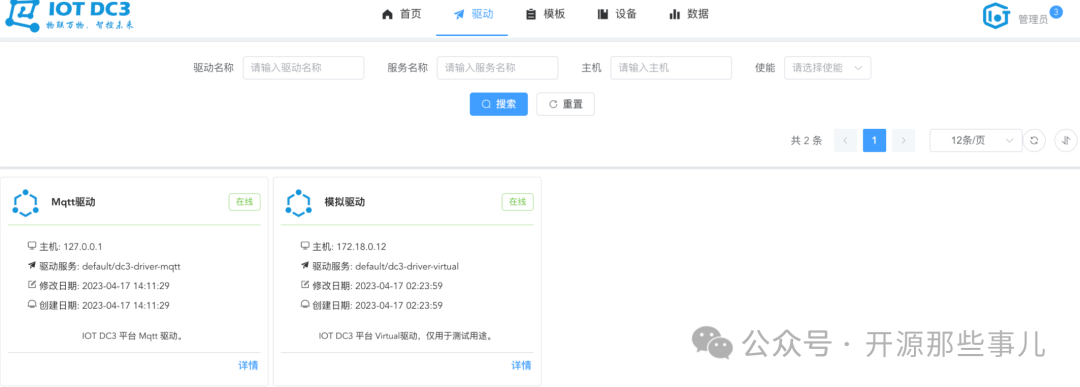The height and width of the screenshot is (387, 1080).
Task: Open 详情 link of 模拟驱动 card
Action: [x=521, y=366]
